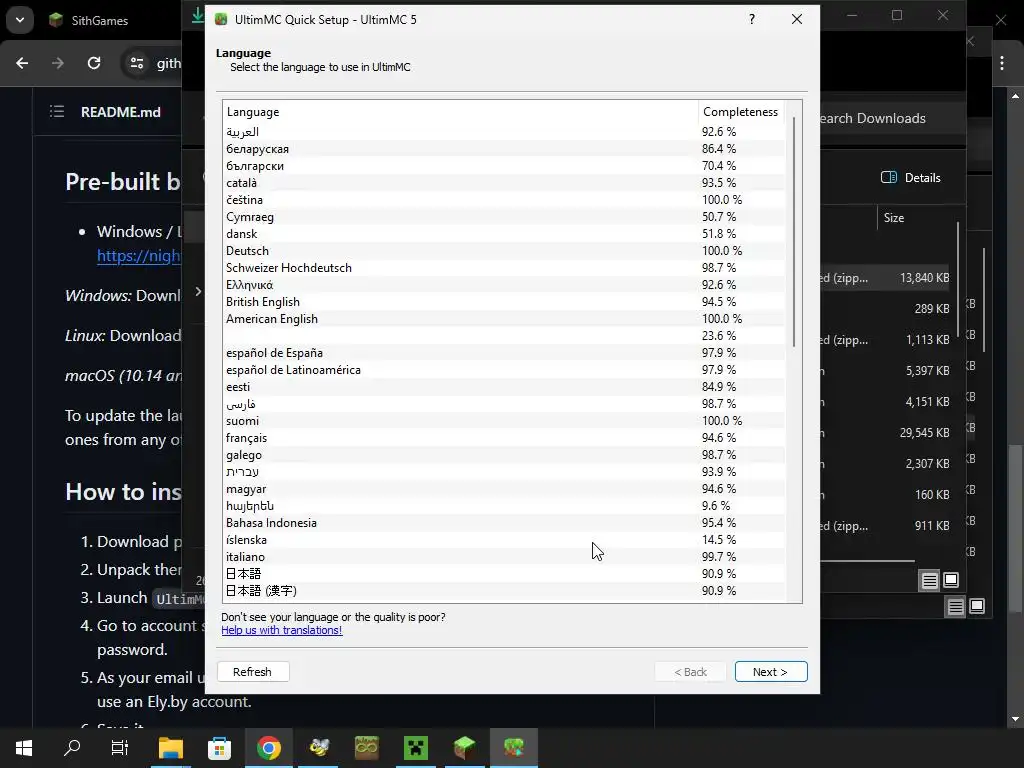Select Cymraeg language row

pos(504,217)
